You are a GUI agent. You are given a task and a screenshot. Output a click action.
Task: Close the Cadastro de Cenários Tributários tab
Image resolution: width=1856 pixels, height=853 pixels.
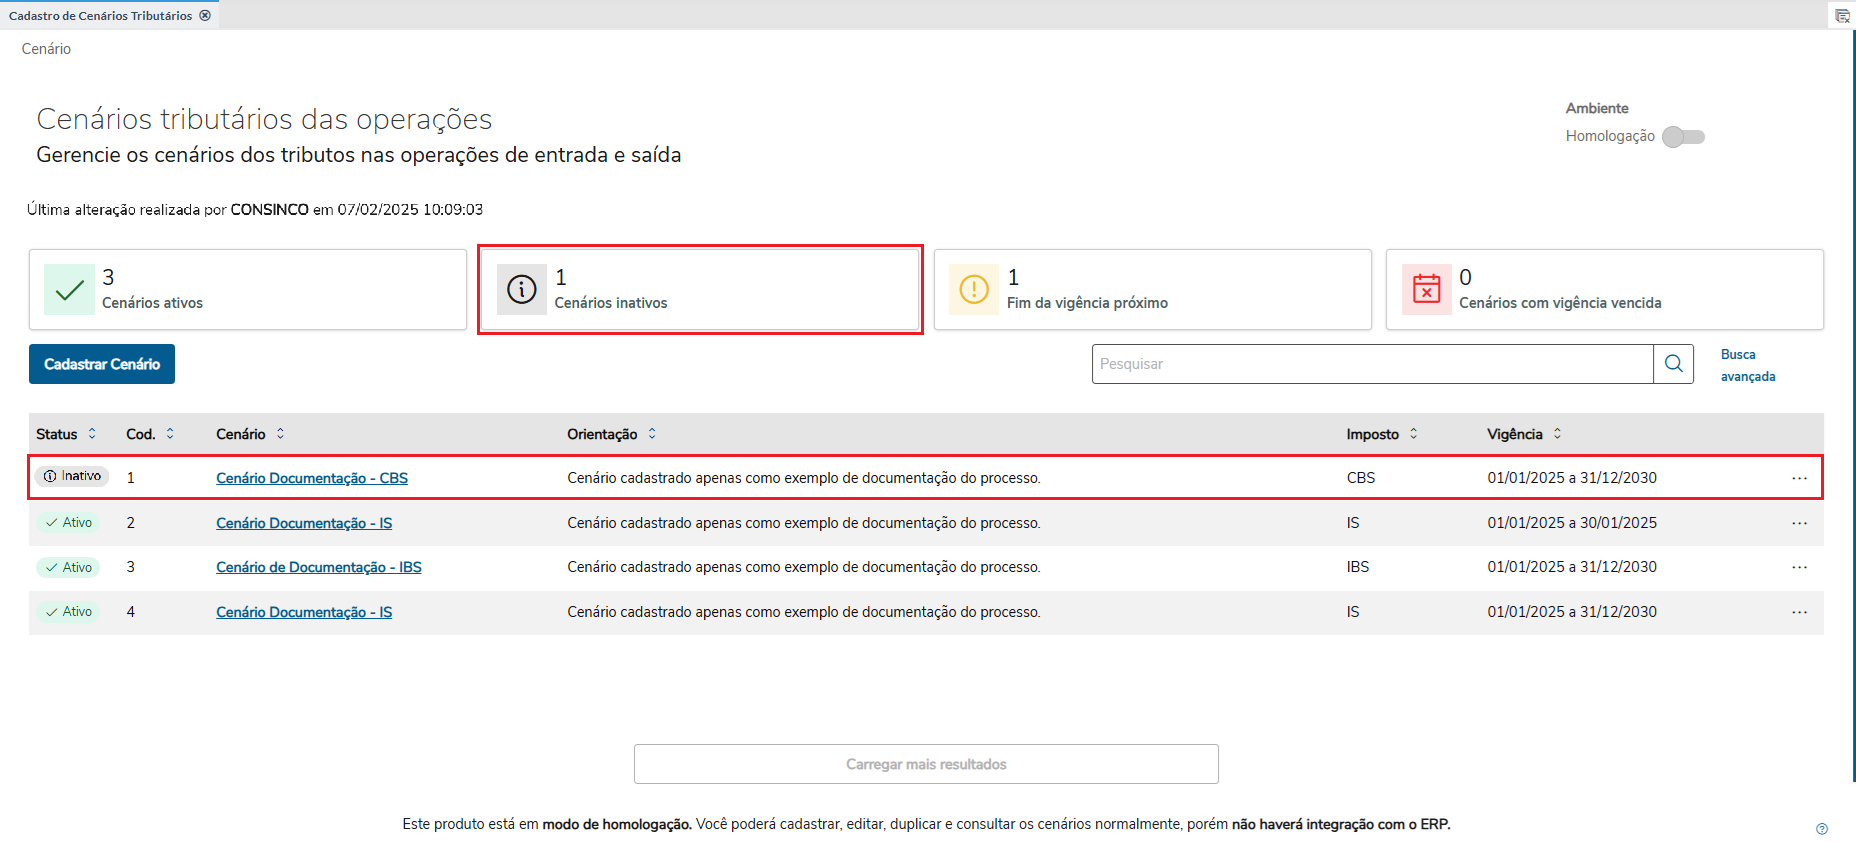pos(205,16)
